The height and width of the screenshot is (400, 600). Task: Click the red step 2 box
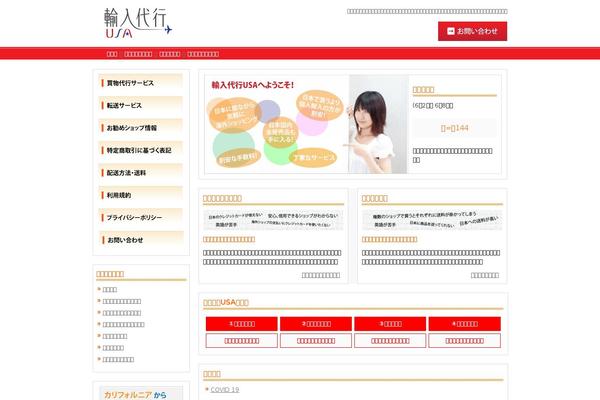coord(316,324)
